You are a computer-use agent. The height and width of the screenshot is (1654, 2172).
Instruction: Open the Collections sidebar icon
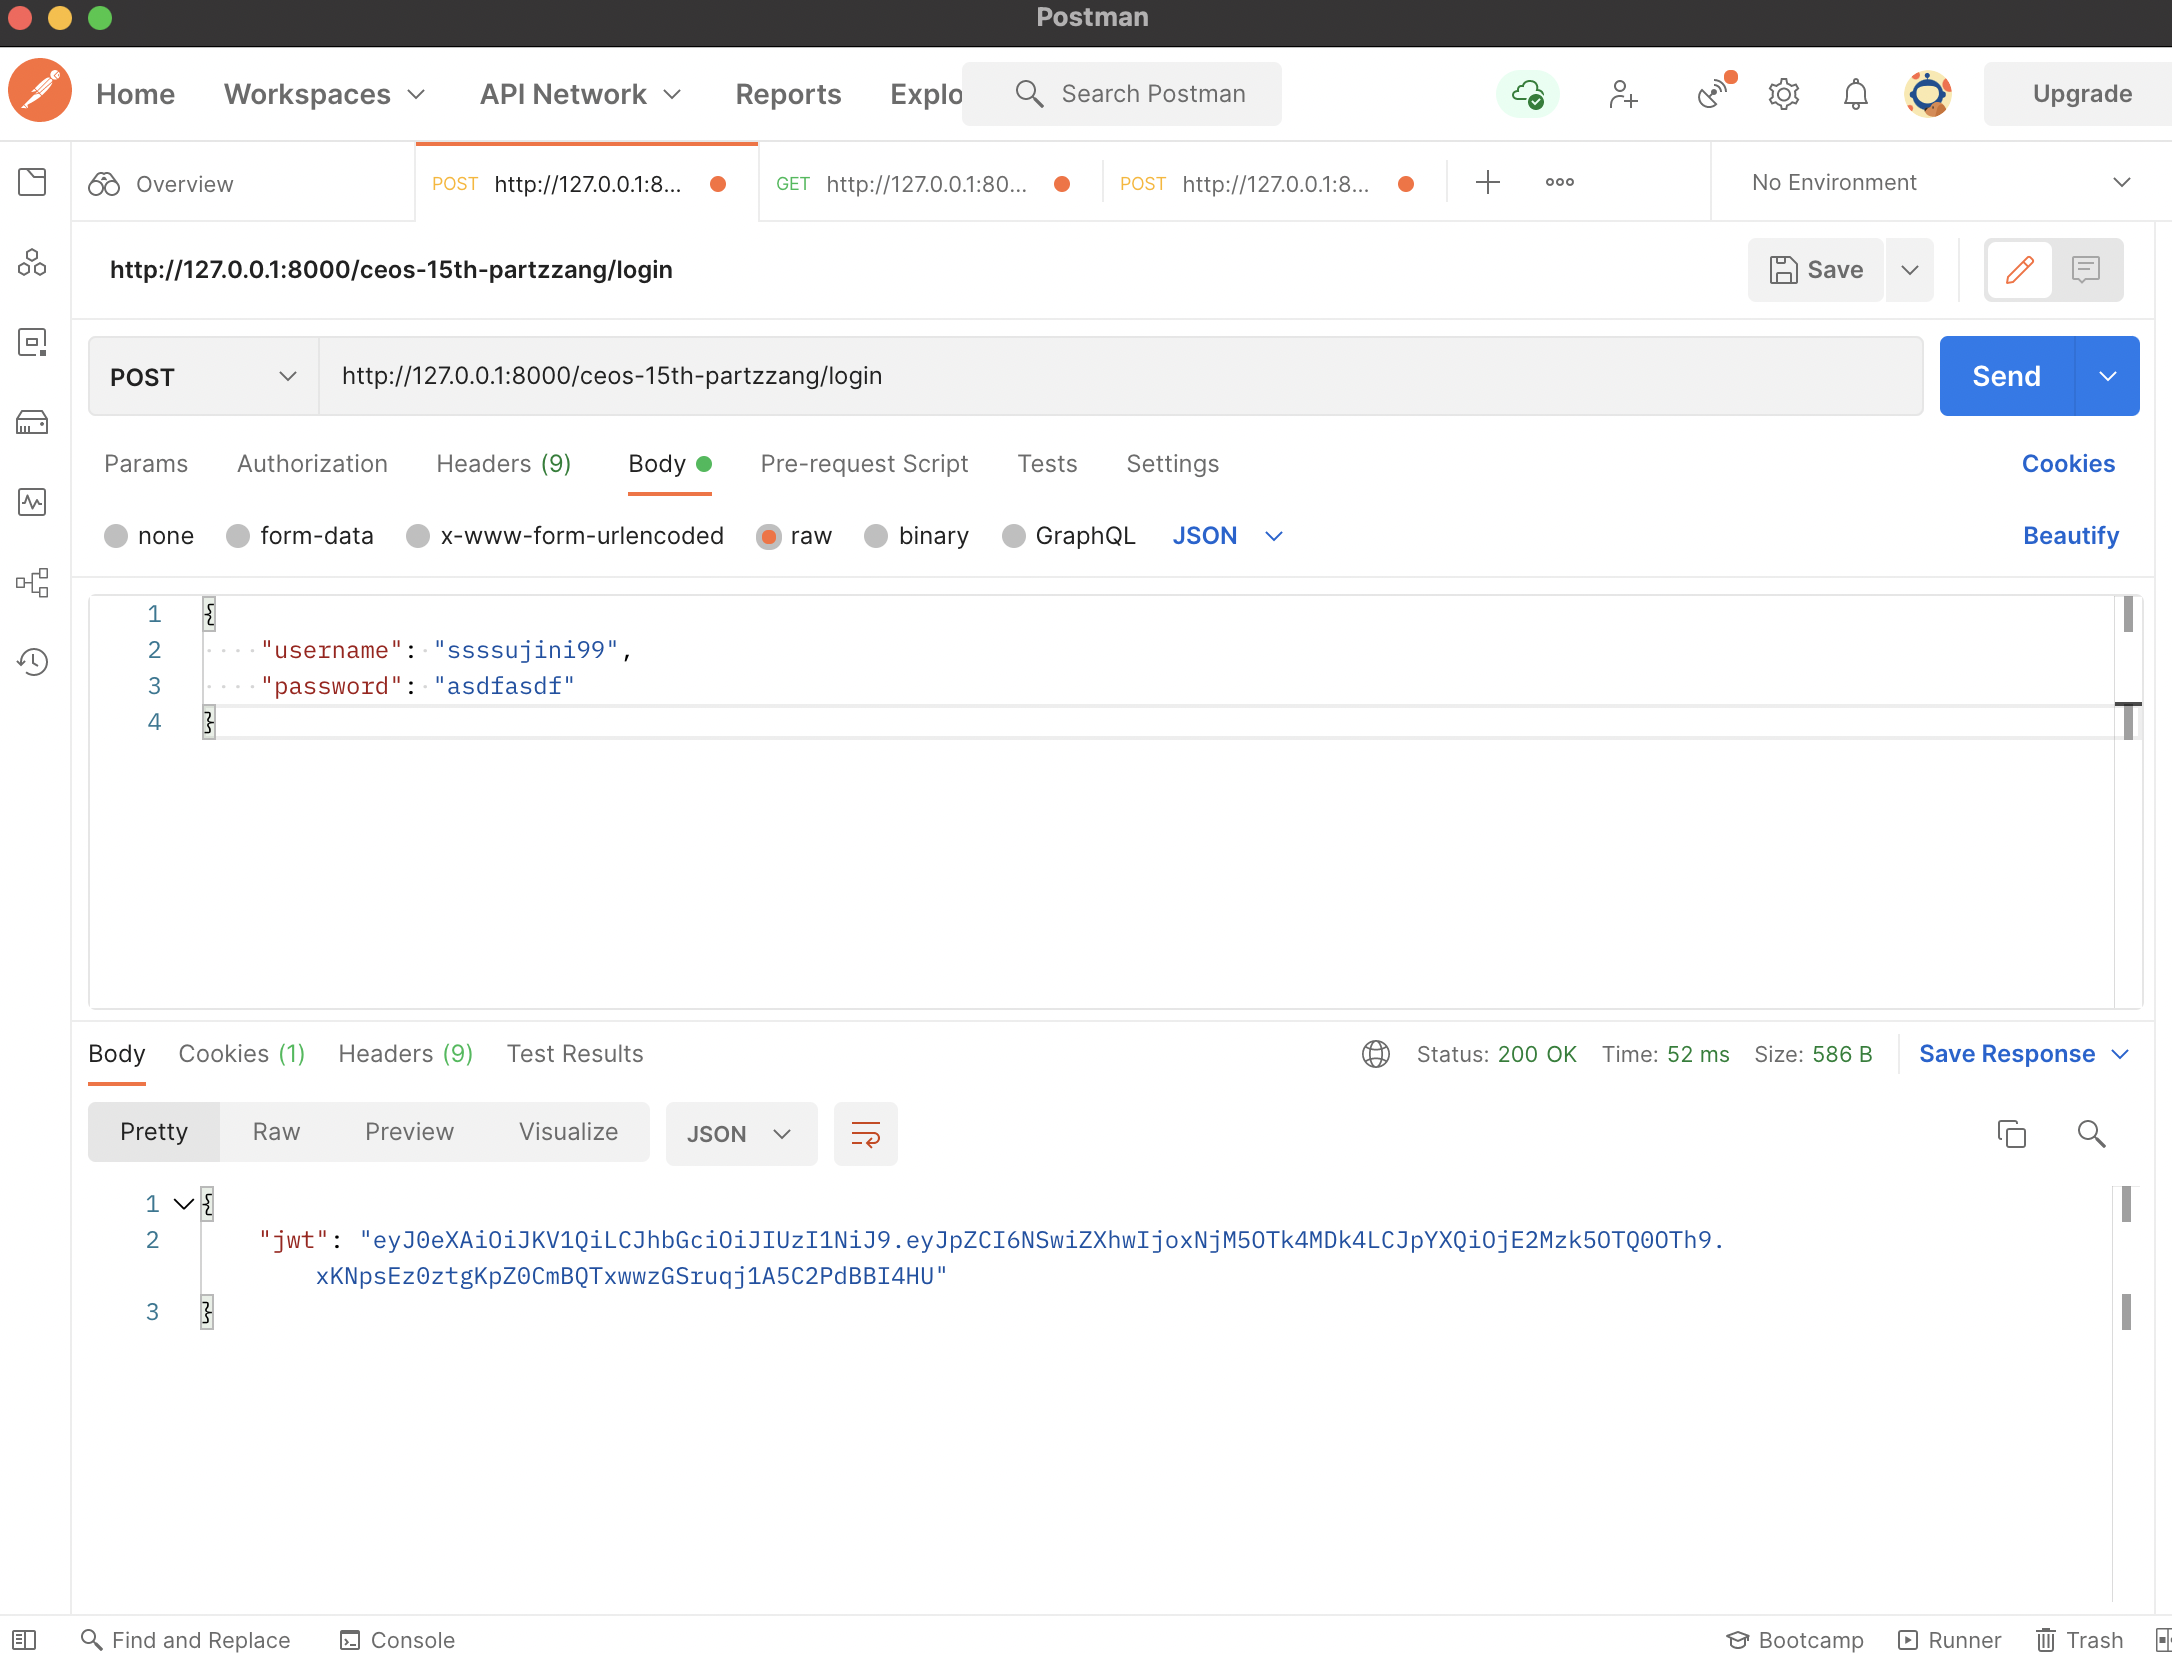coord(32,182)
